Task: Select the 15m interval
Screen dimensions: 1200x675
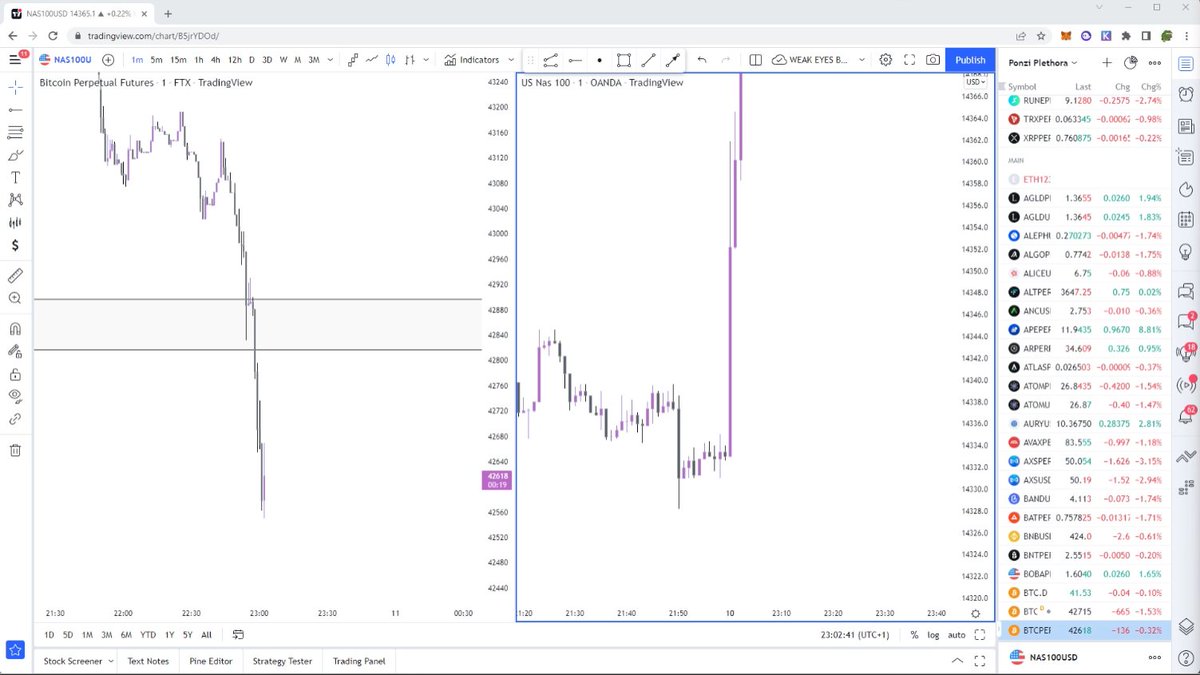Action: click(178, 60)
